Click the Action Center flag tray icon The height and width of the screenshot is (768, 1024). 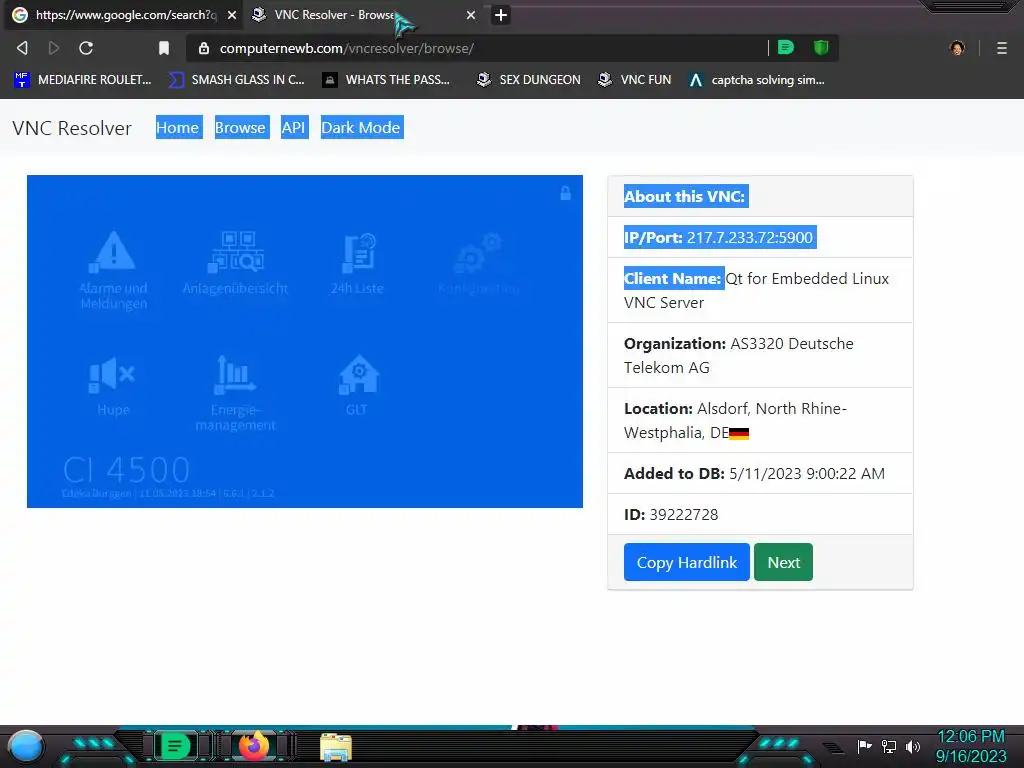(x=864, y=746)
